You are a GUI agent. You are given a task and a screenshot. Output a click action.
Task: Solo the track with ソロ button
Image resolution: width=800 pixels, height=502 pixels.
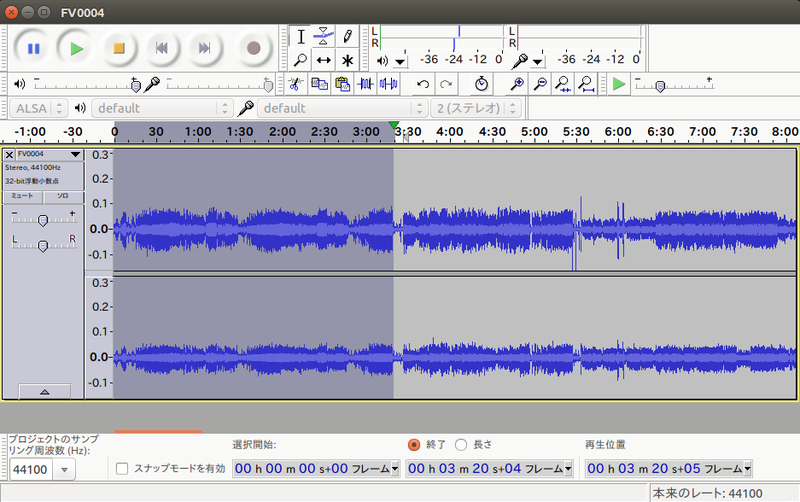[x=63, y=196]
